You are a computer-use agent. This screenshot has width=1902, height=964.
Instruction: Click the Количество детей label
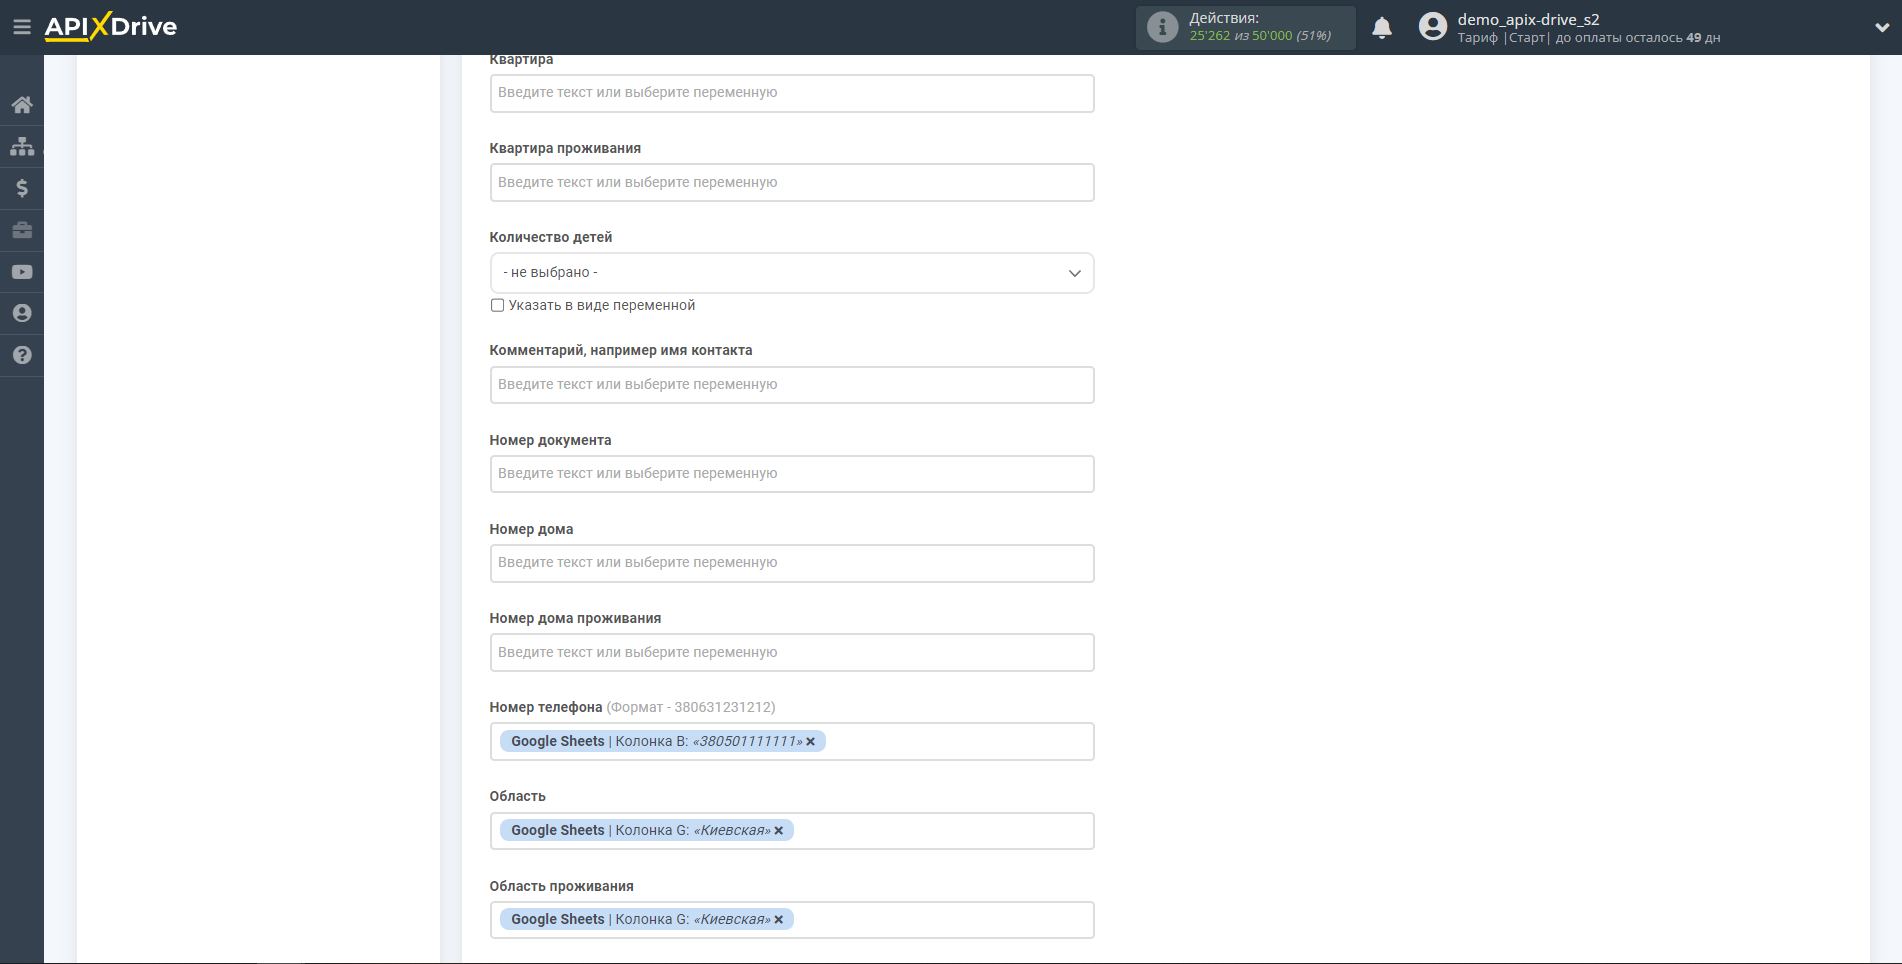point(551,238)
